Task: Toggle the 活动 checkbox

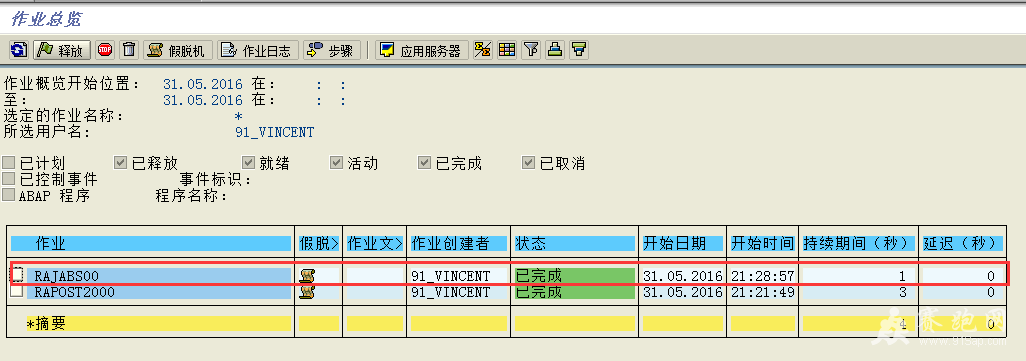Action: pyautogui.click(x=336, y=162)
